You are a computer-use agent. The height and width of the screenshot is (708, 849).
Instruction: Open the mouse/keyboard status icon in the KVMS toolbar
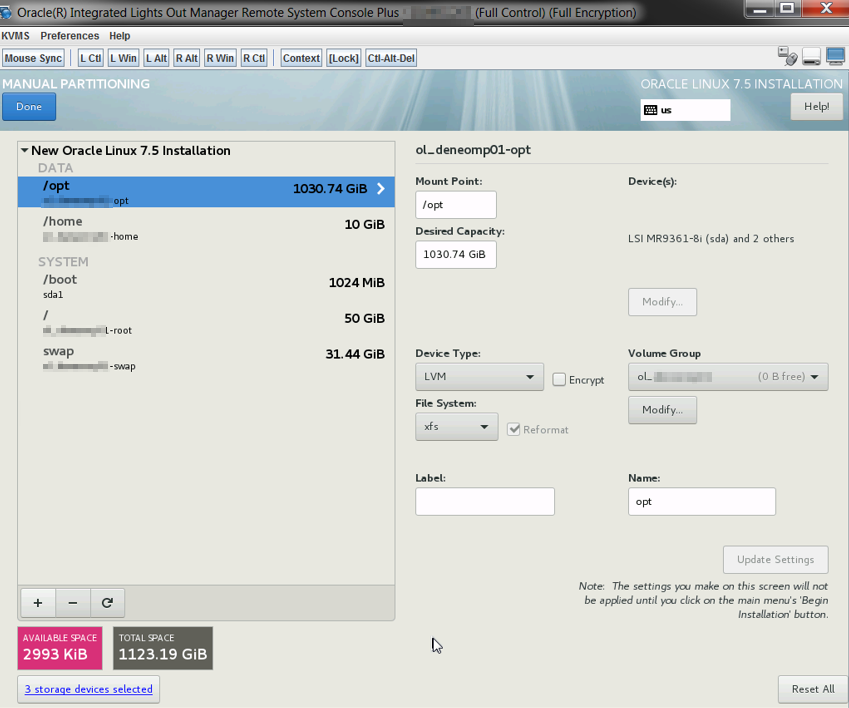787,56
